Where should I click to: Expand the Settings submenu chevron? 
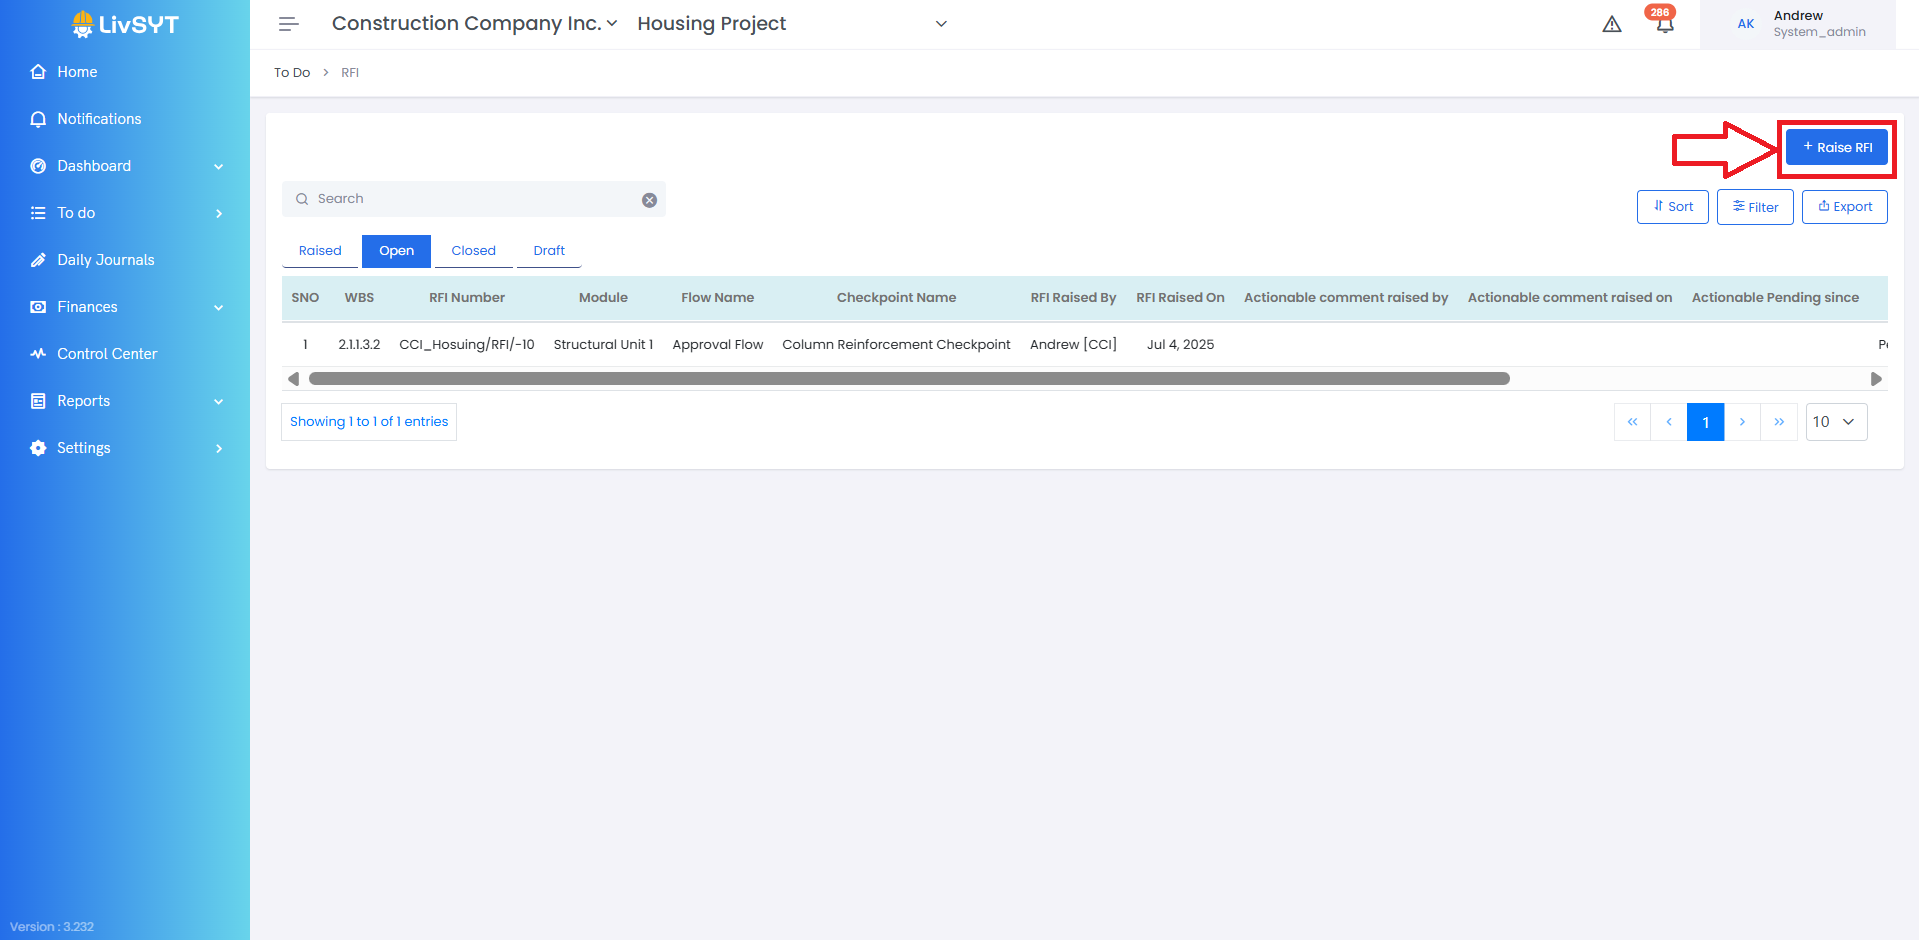(x=219, y=449)
